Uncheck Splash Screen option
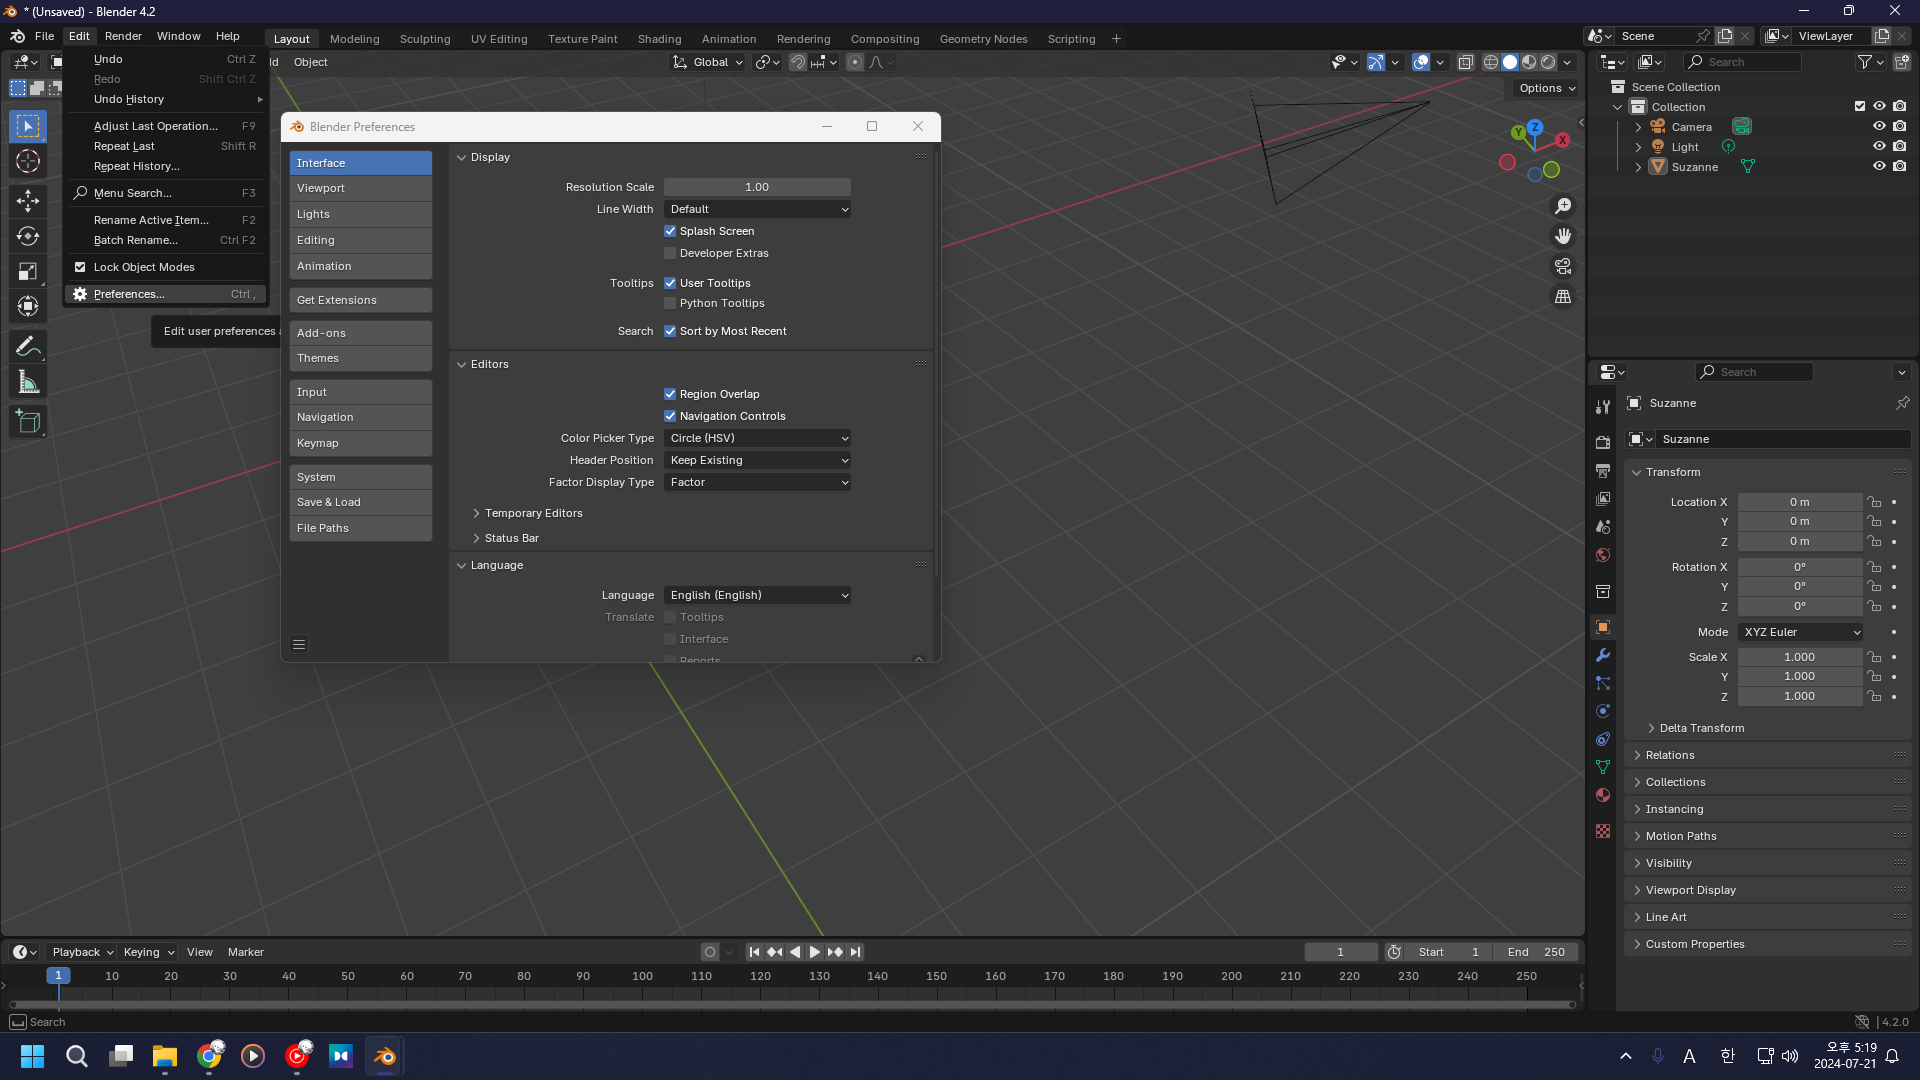Screen dimensions: 1920x1080 [x=670, y=231]
